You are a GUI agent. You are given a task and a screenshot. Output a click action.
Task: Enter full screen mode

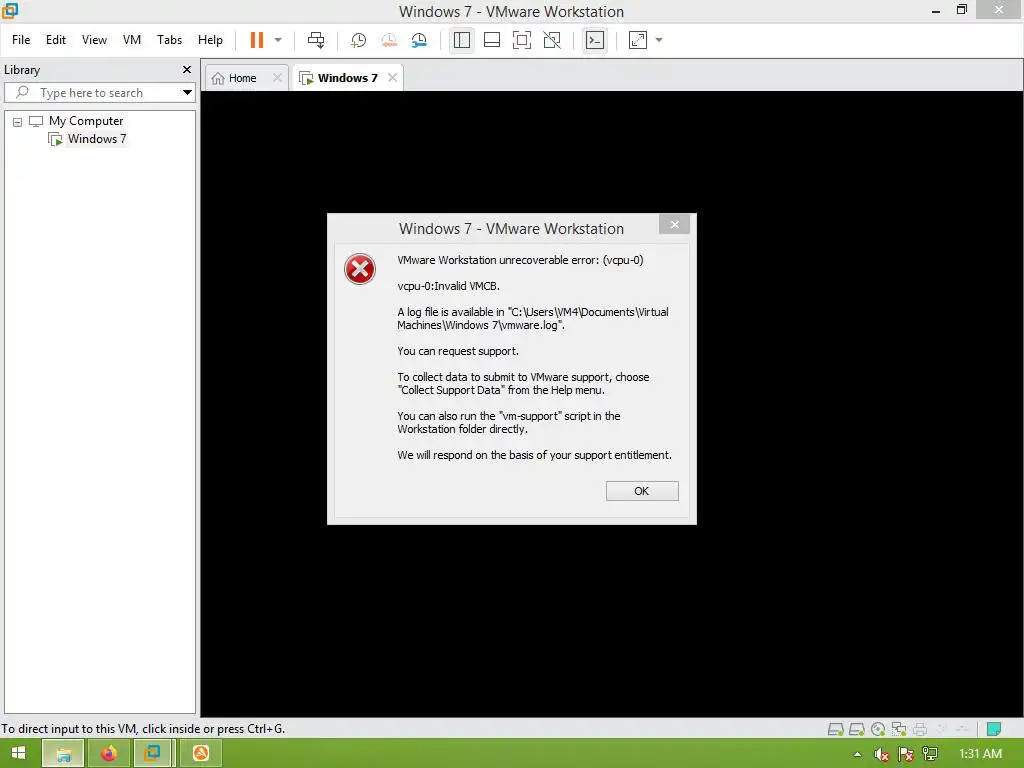(x=522, y=40)
